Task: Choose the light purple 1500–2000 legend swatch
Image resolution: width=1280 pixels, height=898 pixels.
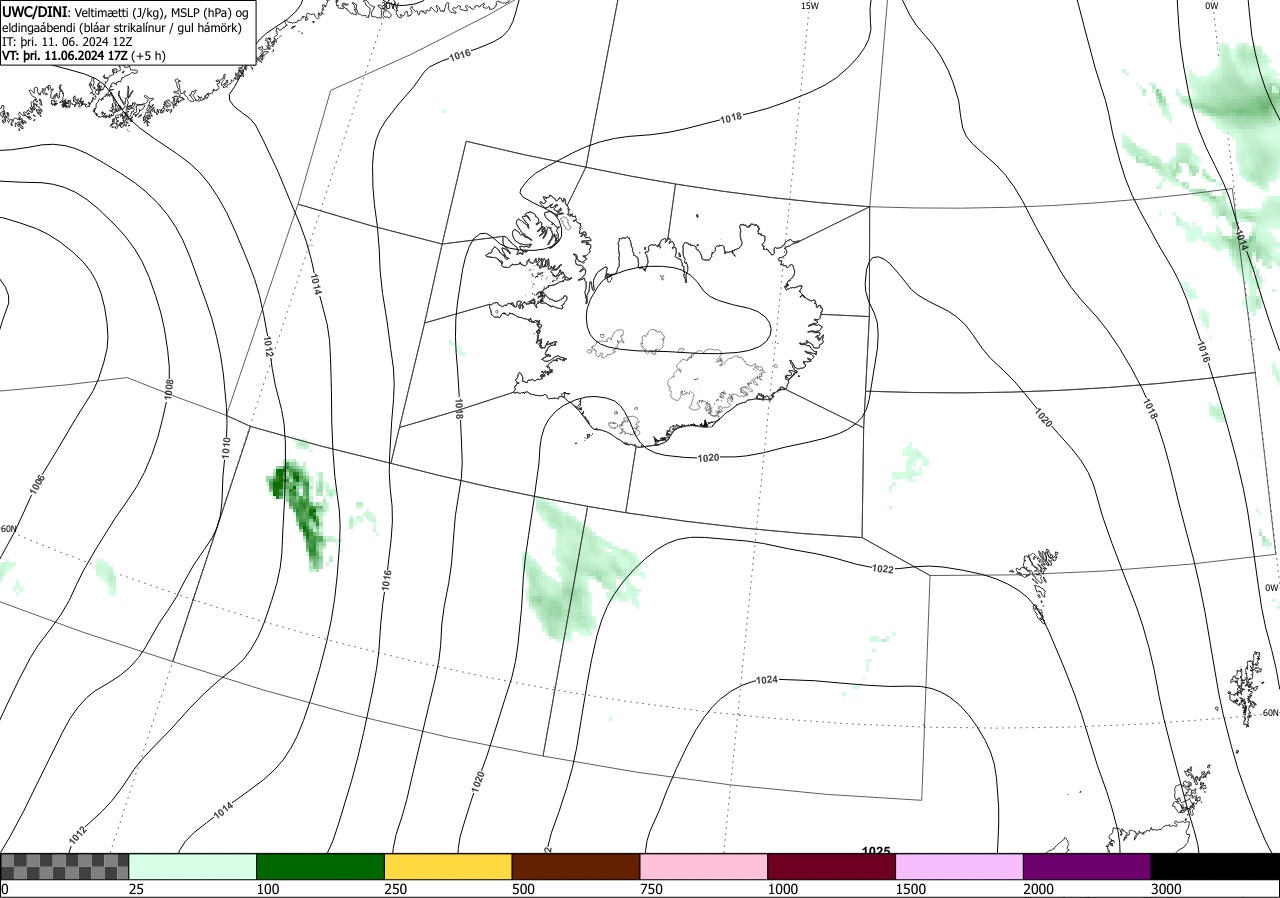Action: coord(960,866)
